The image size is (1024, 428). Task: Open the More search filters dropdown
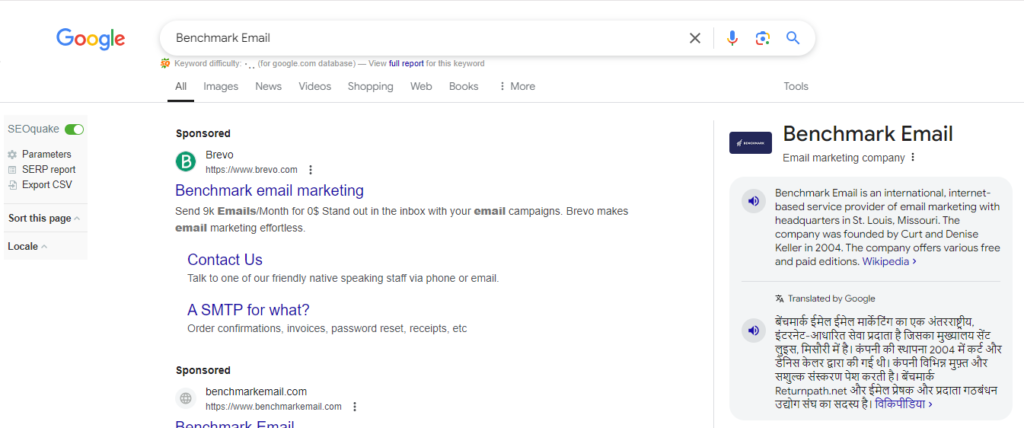click(x=517, y=86)
